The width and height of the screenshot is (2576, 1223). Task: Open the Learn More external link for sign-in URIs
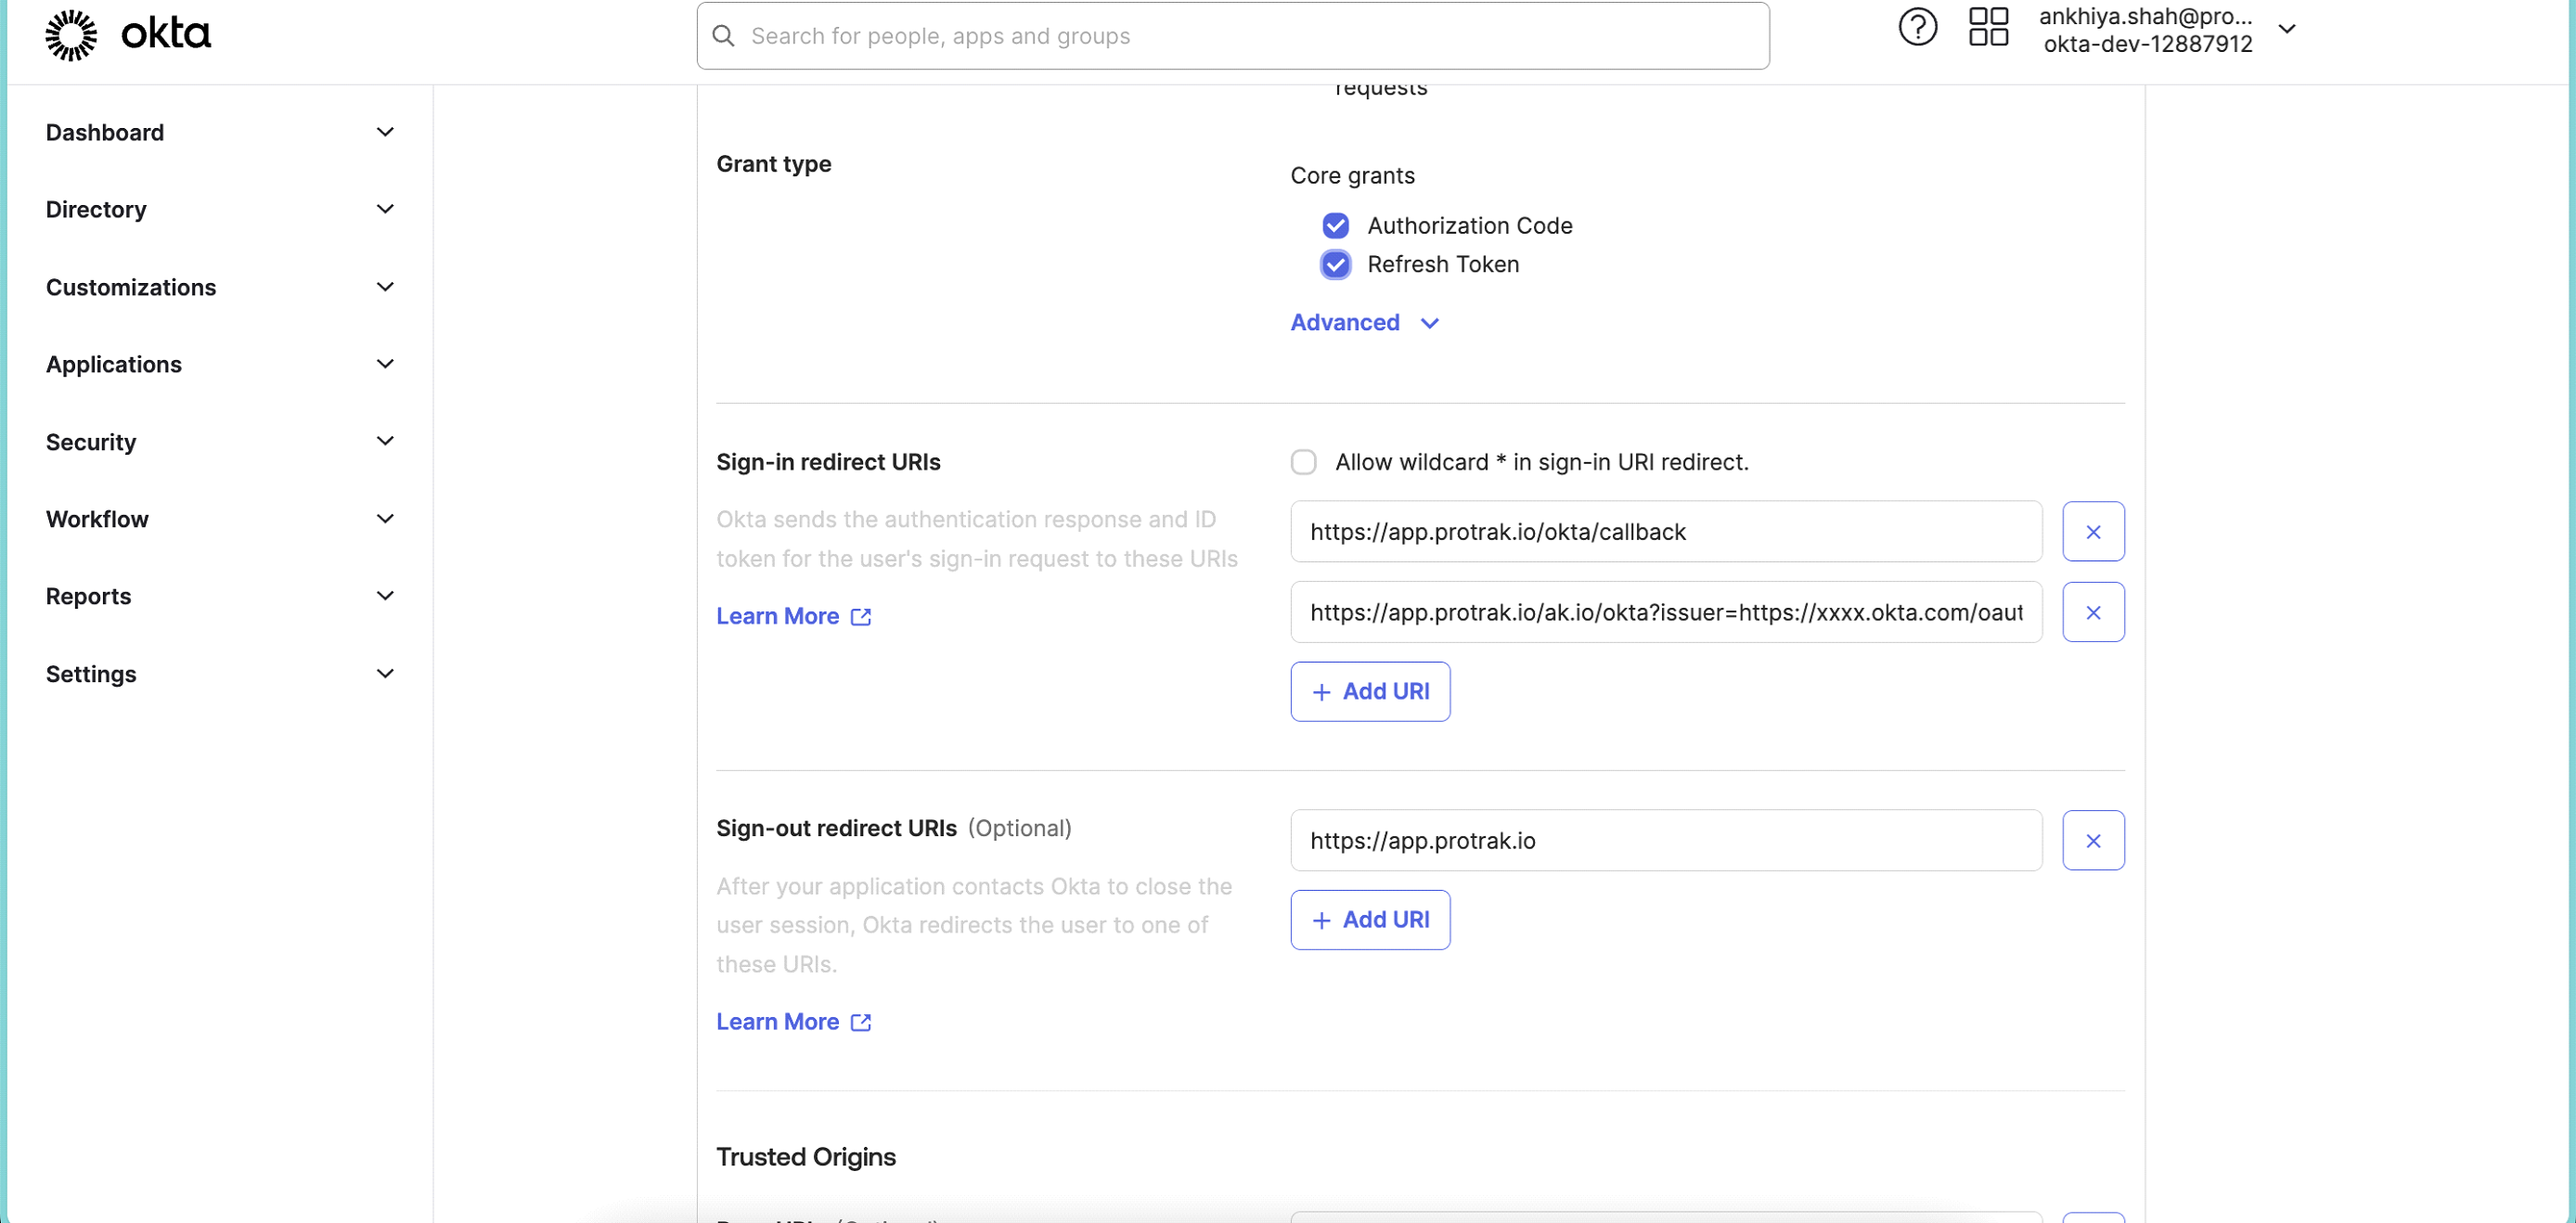click(793, 616)
